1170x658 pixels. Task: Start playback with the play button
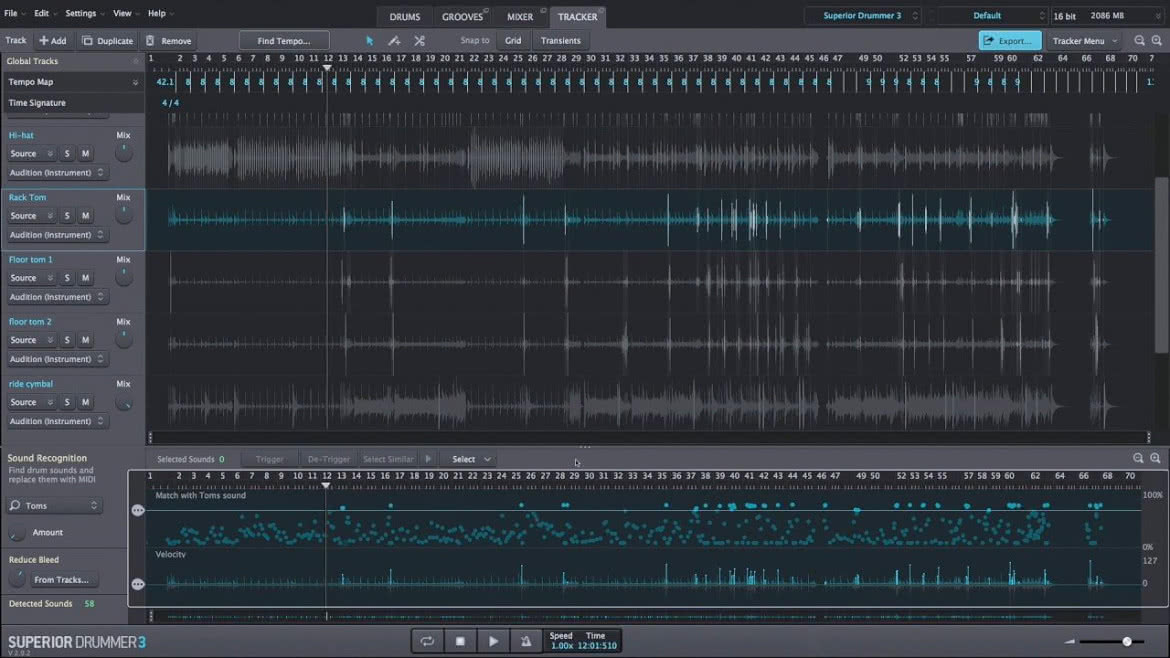493,641
